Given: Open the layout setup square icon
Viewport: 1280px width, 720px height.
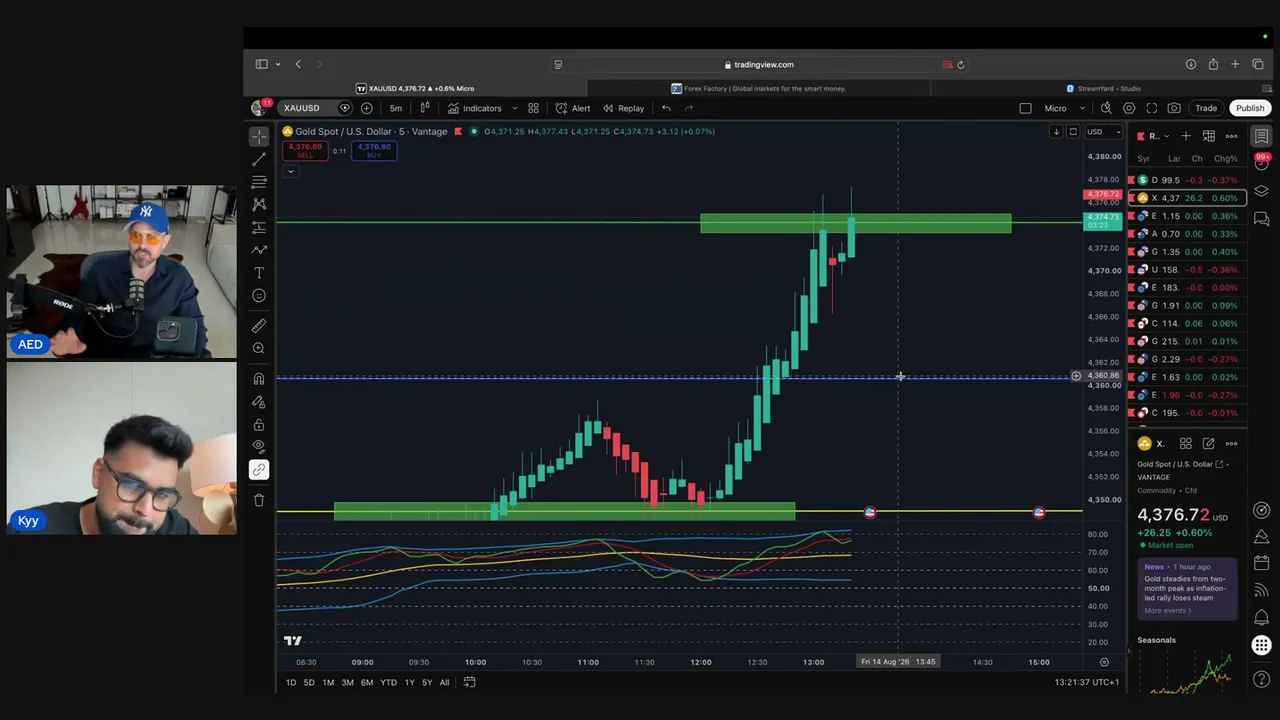Looking at the screenshot, I should point(1025,108).
